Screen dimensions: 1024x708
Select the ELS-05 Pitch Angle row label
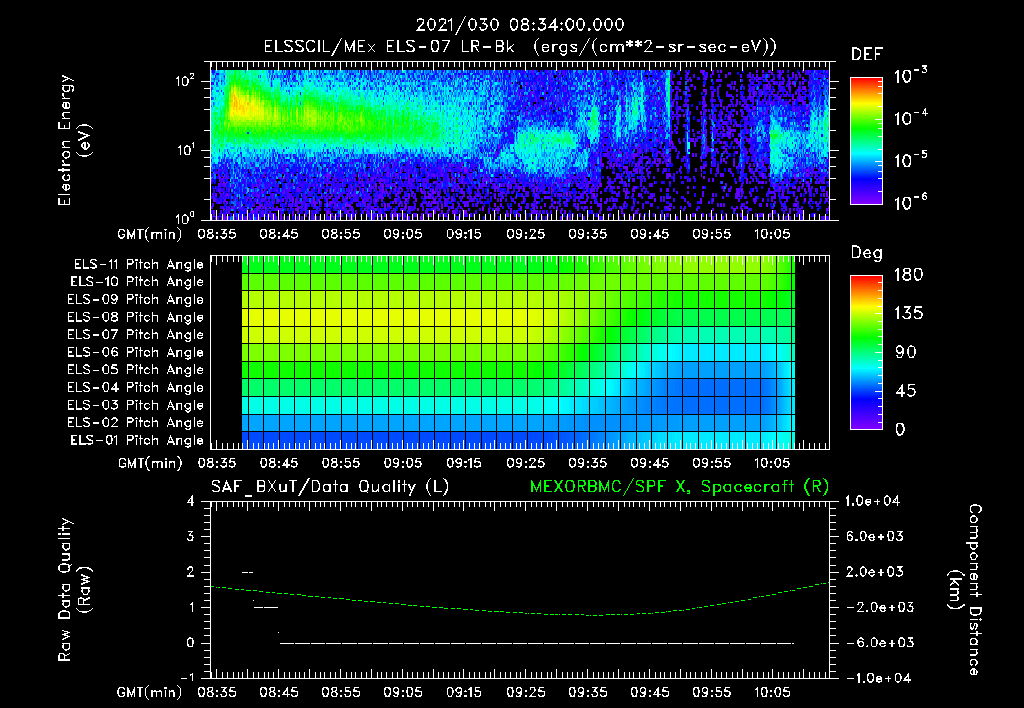[x=135, y=370]
